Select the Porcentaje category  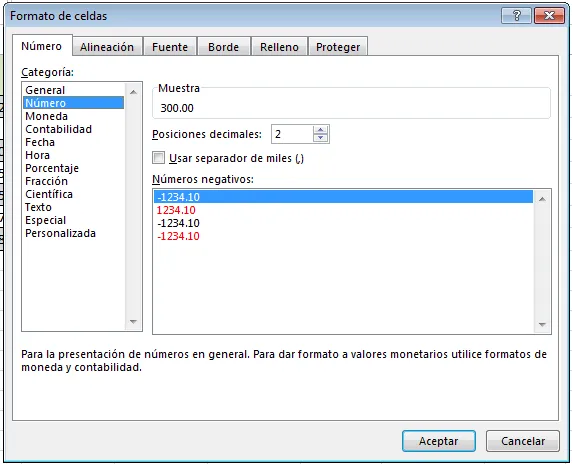click(73, 168)
